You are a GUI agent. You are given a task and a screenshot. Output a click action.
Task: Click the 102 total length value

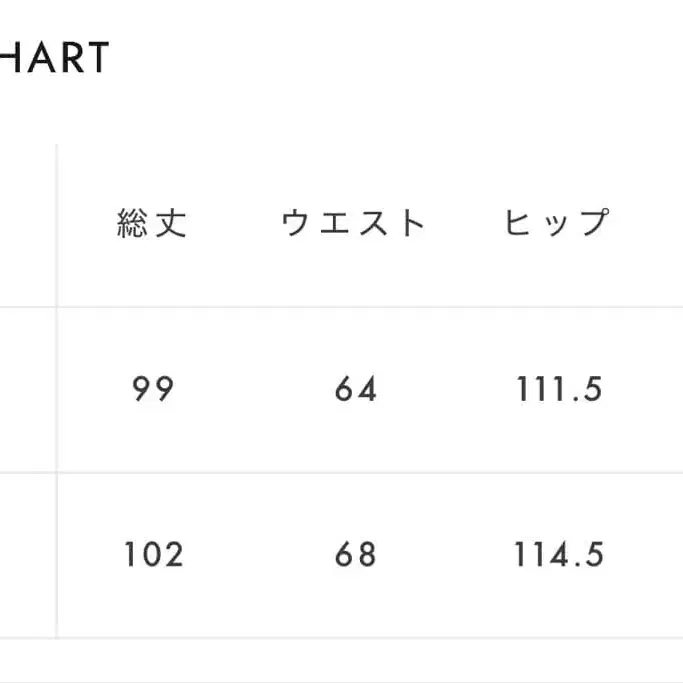(x=153, y=554)
